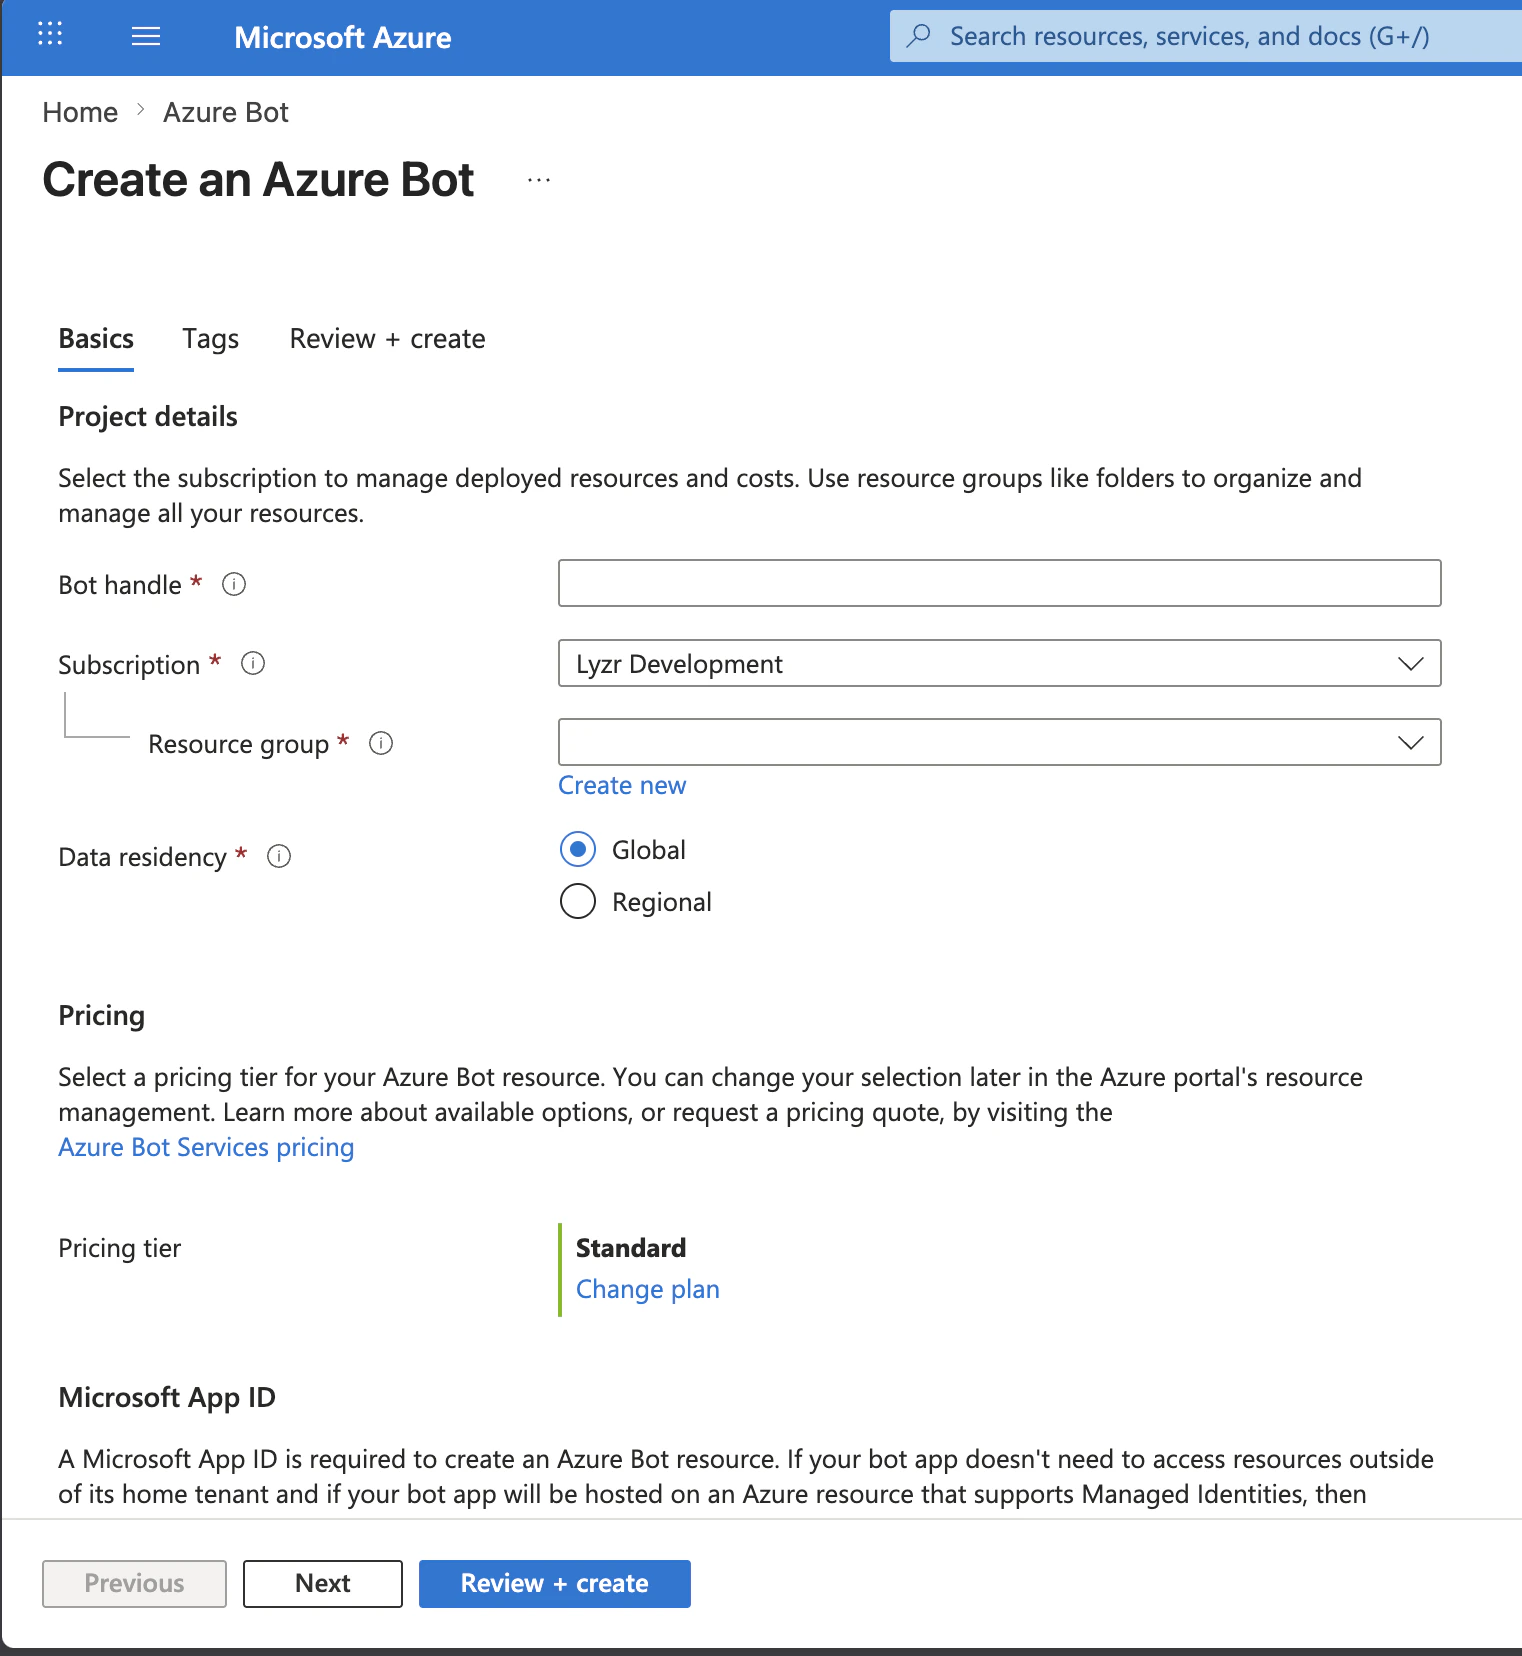This screenshot has width=1522, height=1656.
Task: Open the app launcher waffle icon
Action: point(50,35)
